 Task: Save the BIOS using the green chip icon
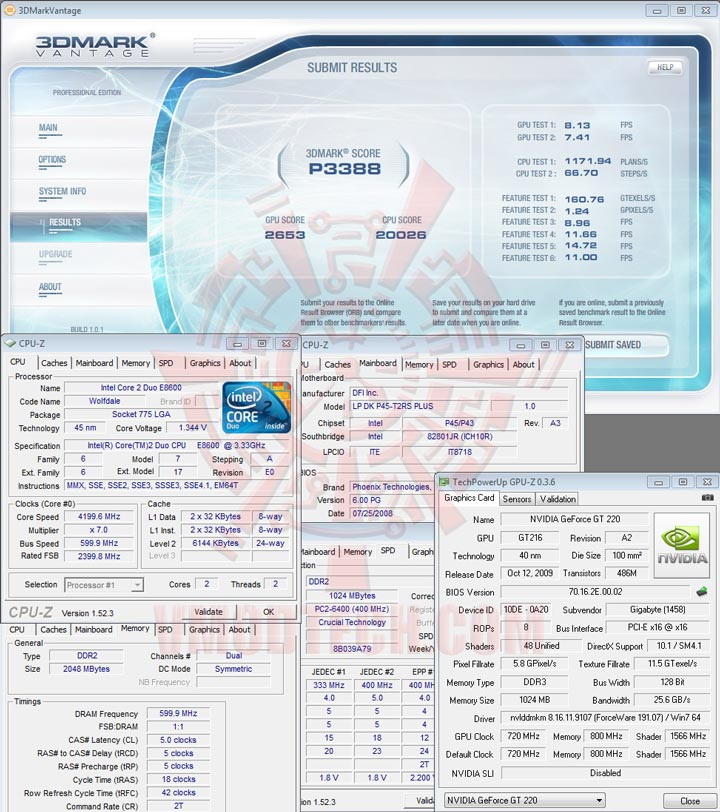pos(701,591)
